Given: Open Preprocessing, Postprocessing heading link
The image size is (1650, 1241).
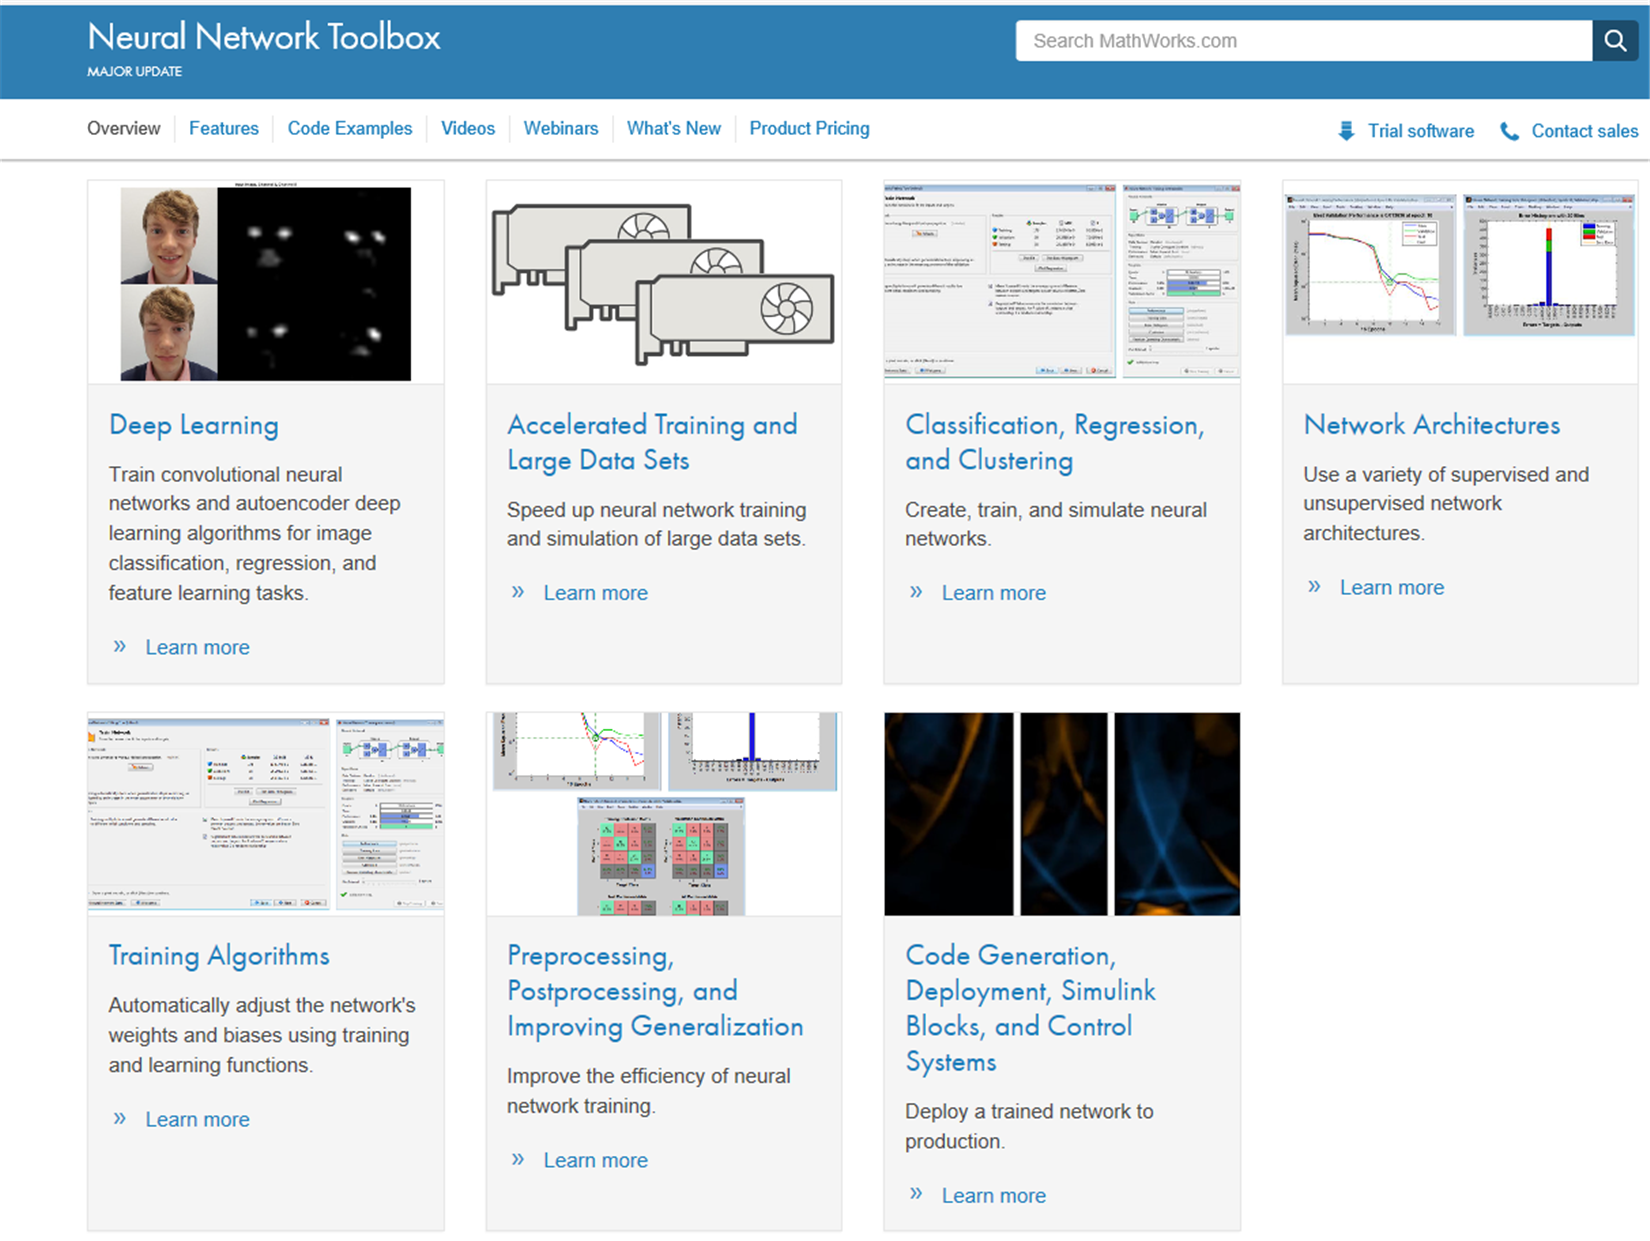Looking at the screenshot, I should 655,991.
